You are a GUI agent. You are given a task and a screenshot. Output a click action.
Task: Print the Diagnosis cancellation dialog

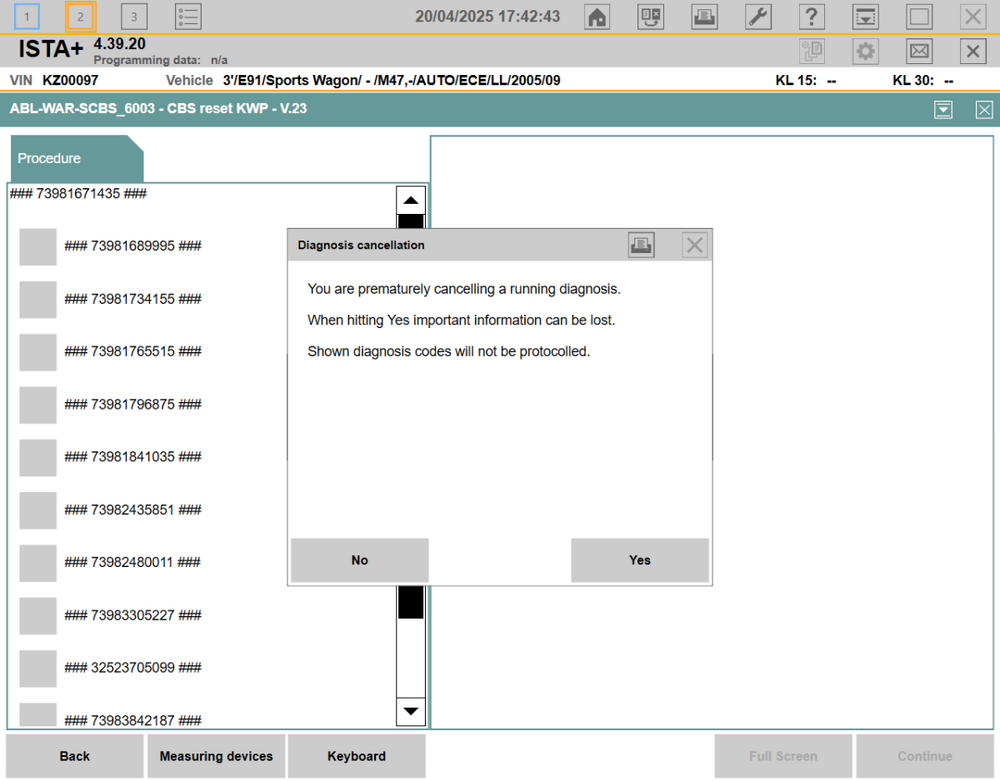641,245
